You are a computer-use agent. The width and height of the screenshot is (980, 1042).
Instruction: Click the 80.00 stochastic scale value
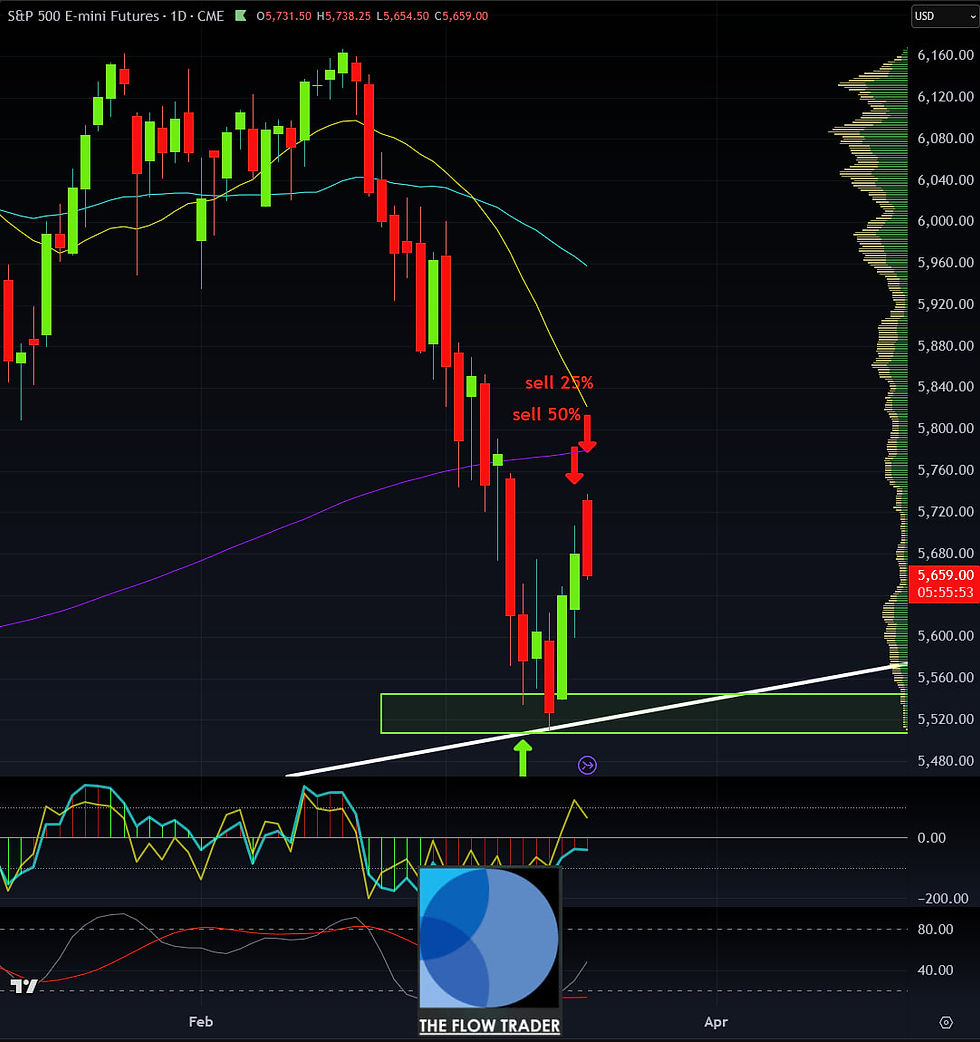point(935,929)
